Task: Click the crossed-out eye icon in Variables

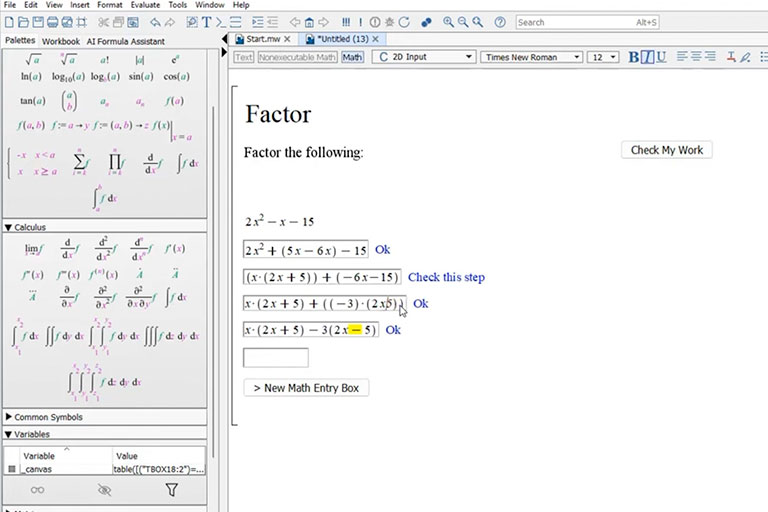Action: click(x=104, y=490)
